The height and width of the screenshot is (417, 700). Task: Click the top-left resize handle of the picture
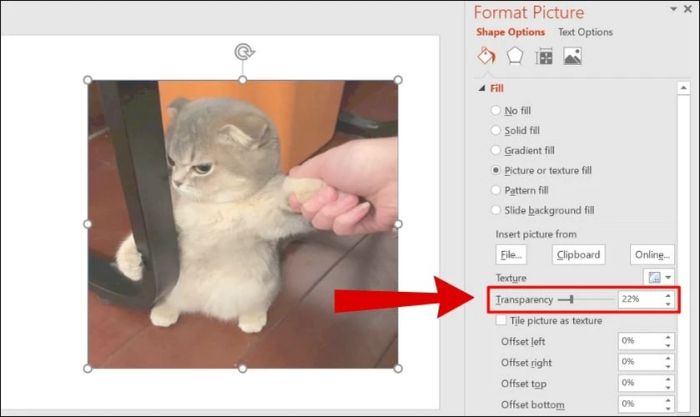88,80
